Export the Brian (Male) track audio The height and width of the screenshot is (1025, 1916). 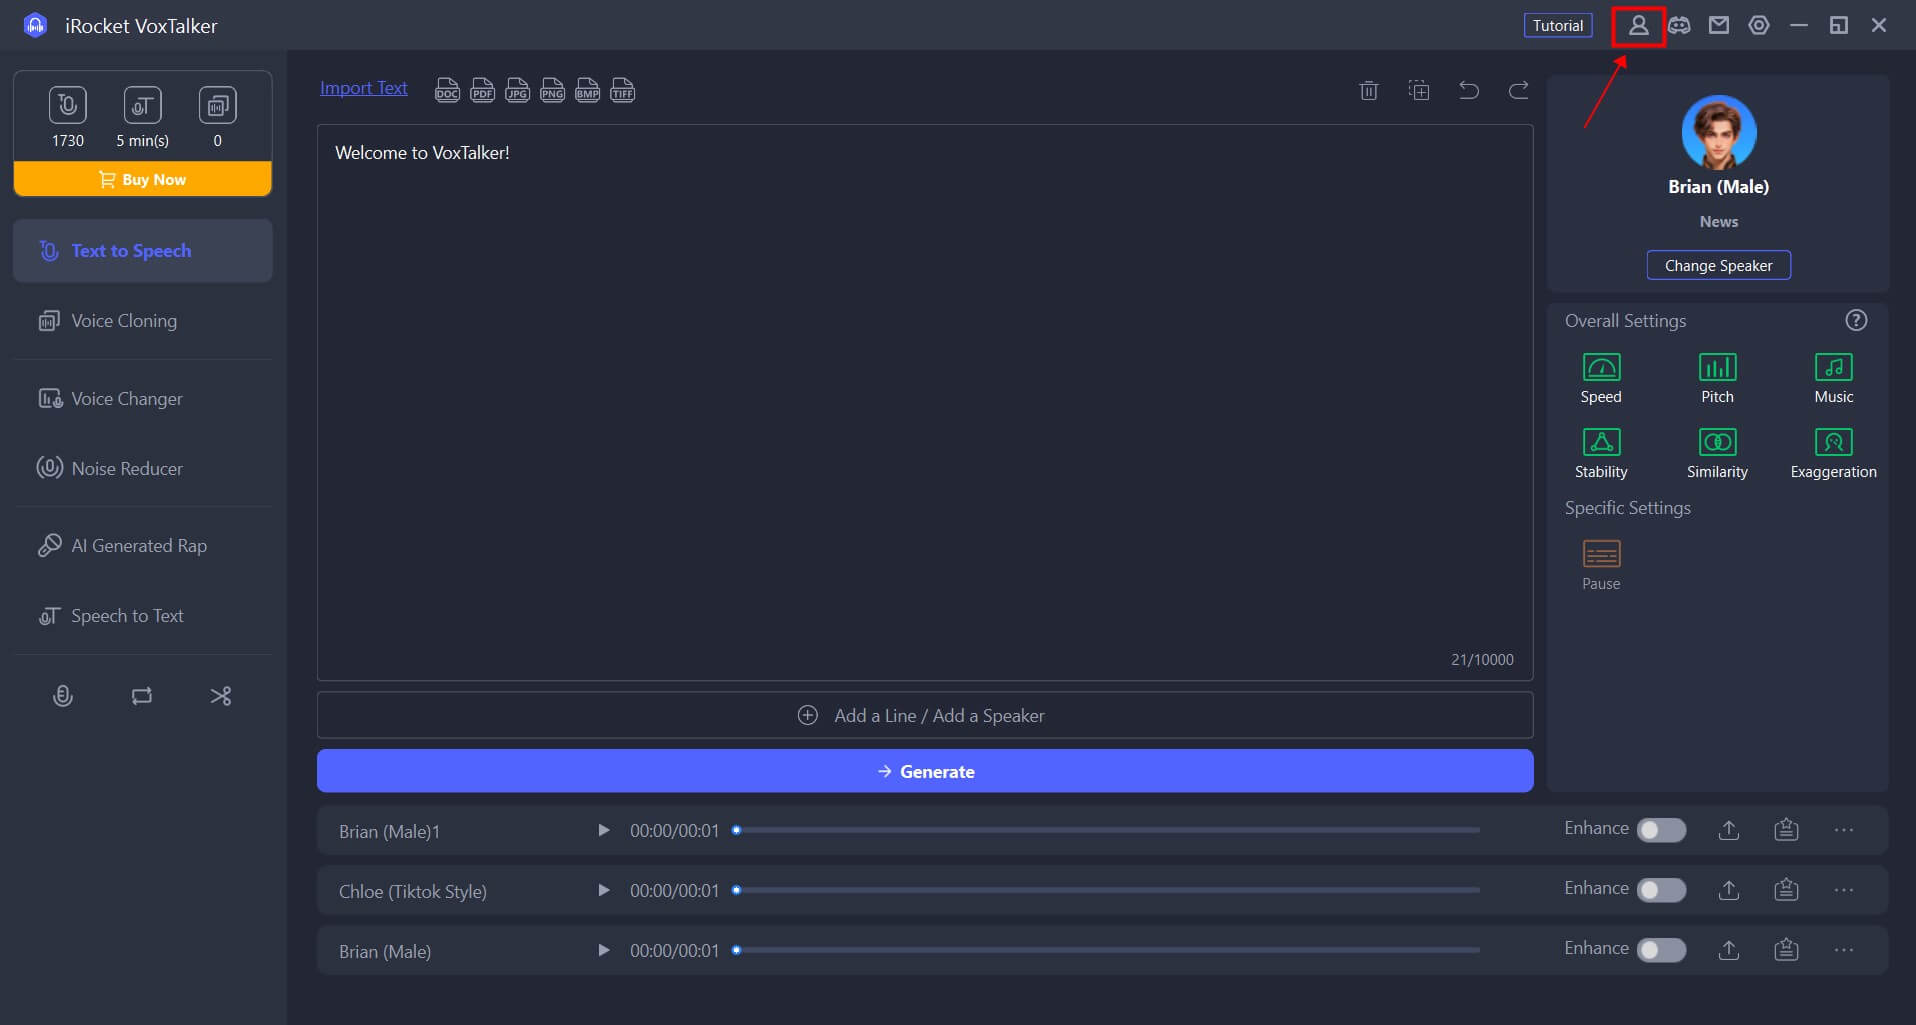(x=1729, y=950)
